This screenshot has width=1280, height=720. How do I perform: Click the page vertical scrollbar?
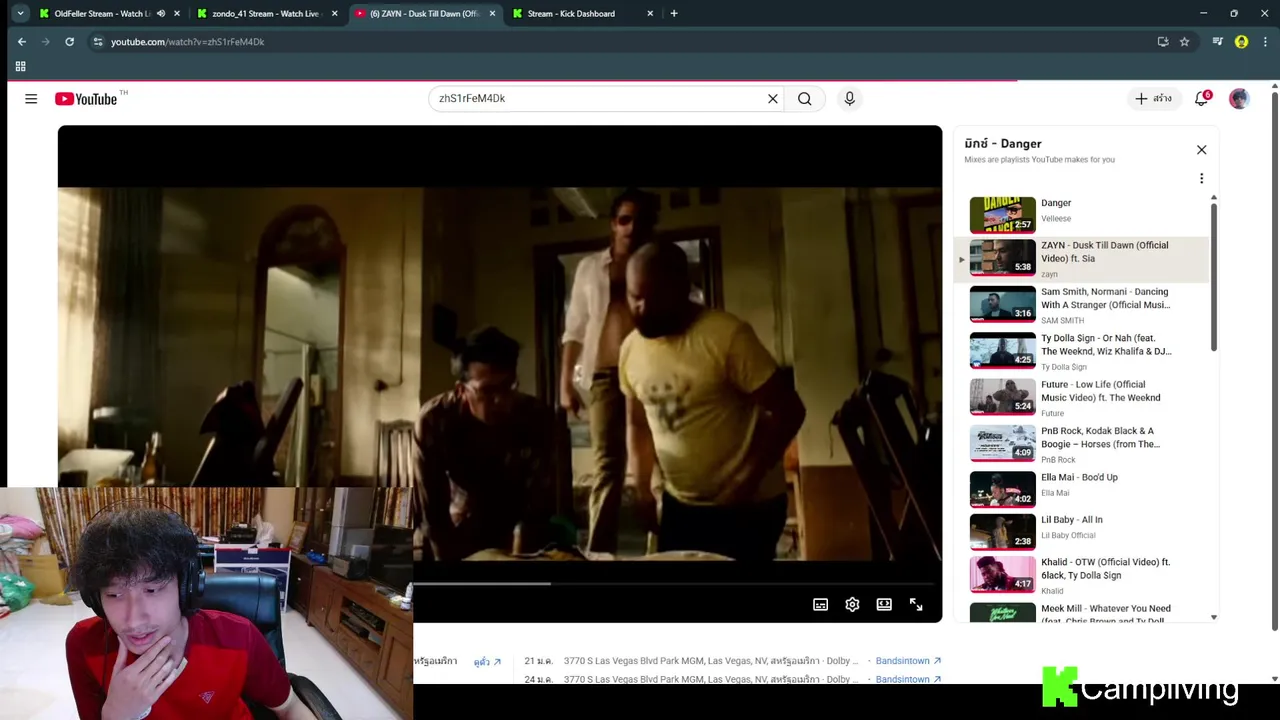pos(1274,360)
